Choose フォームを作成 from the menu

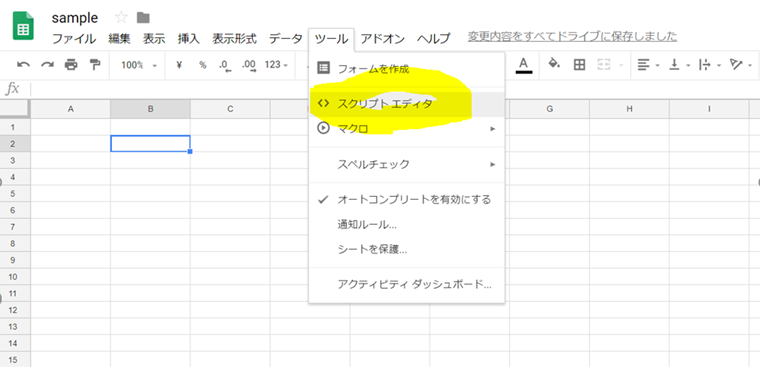pyautogui.click(x=407, y=69)
